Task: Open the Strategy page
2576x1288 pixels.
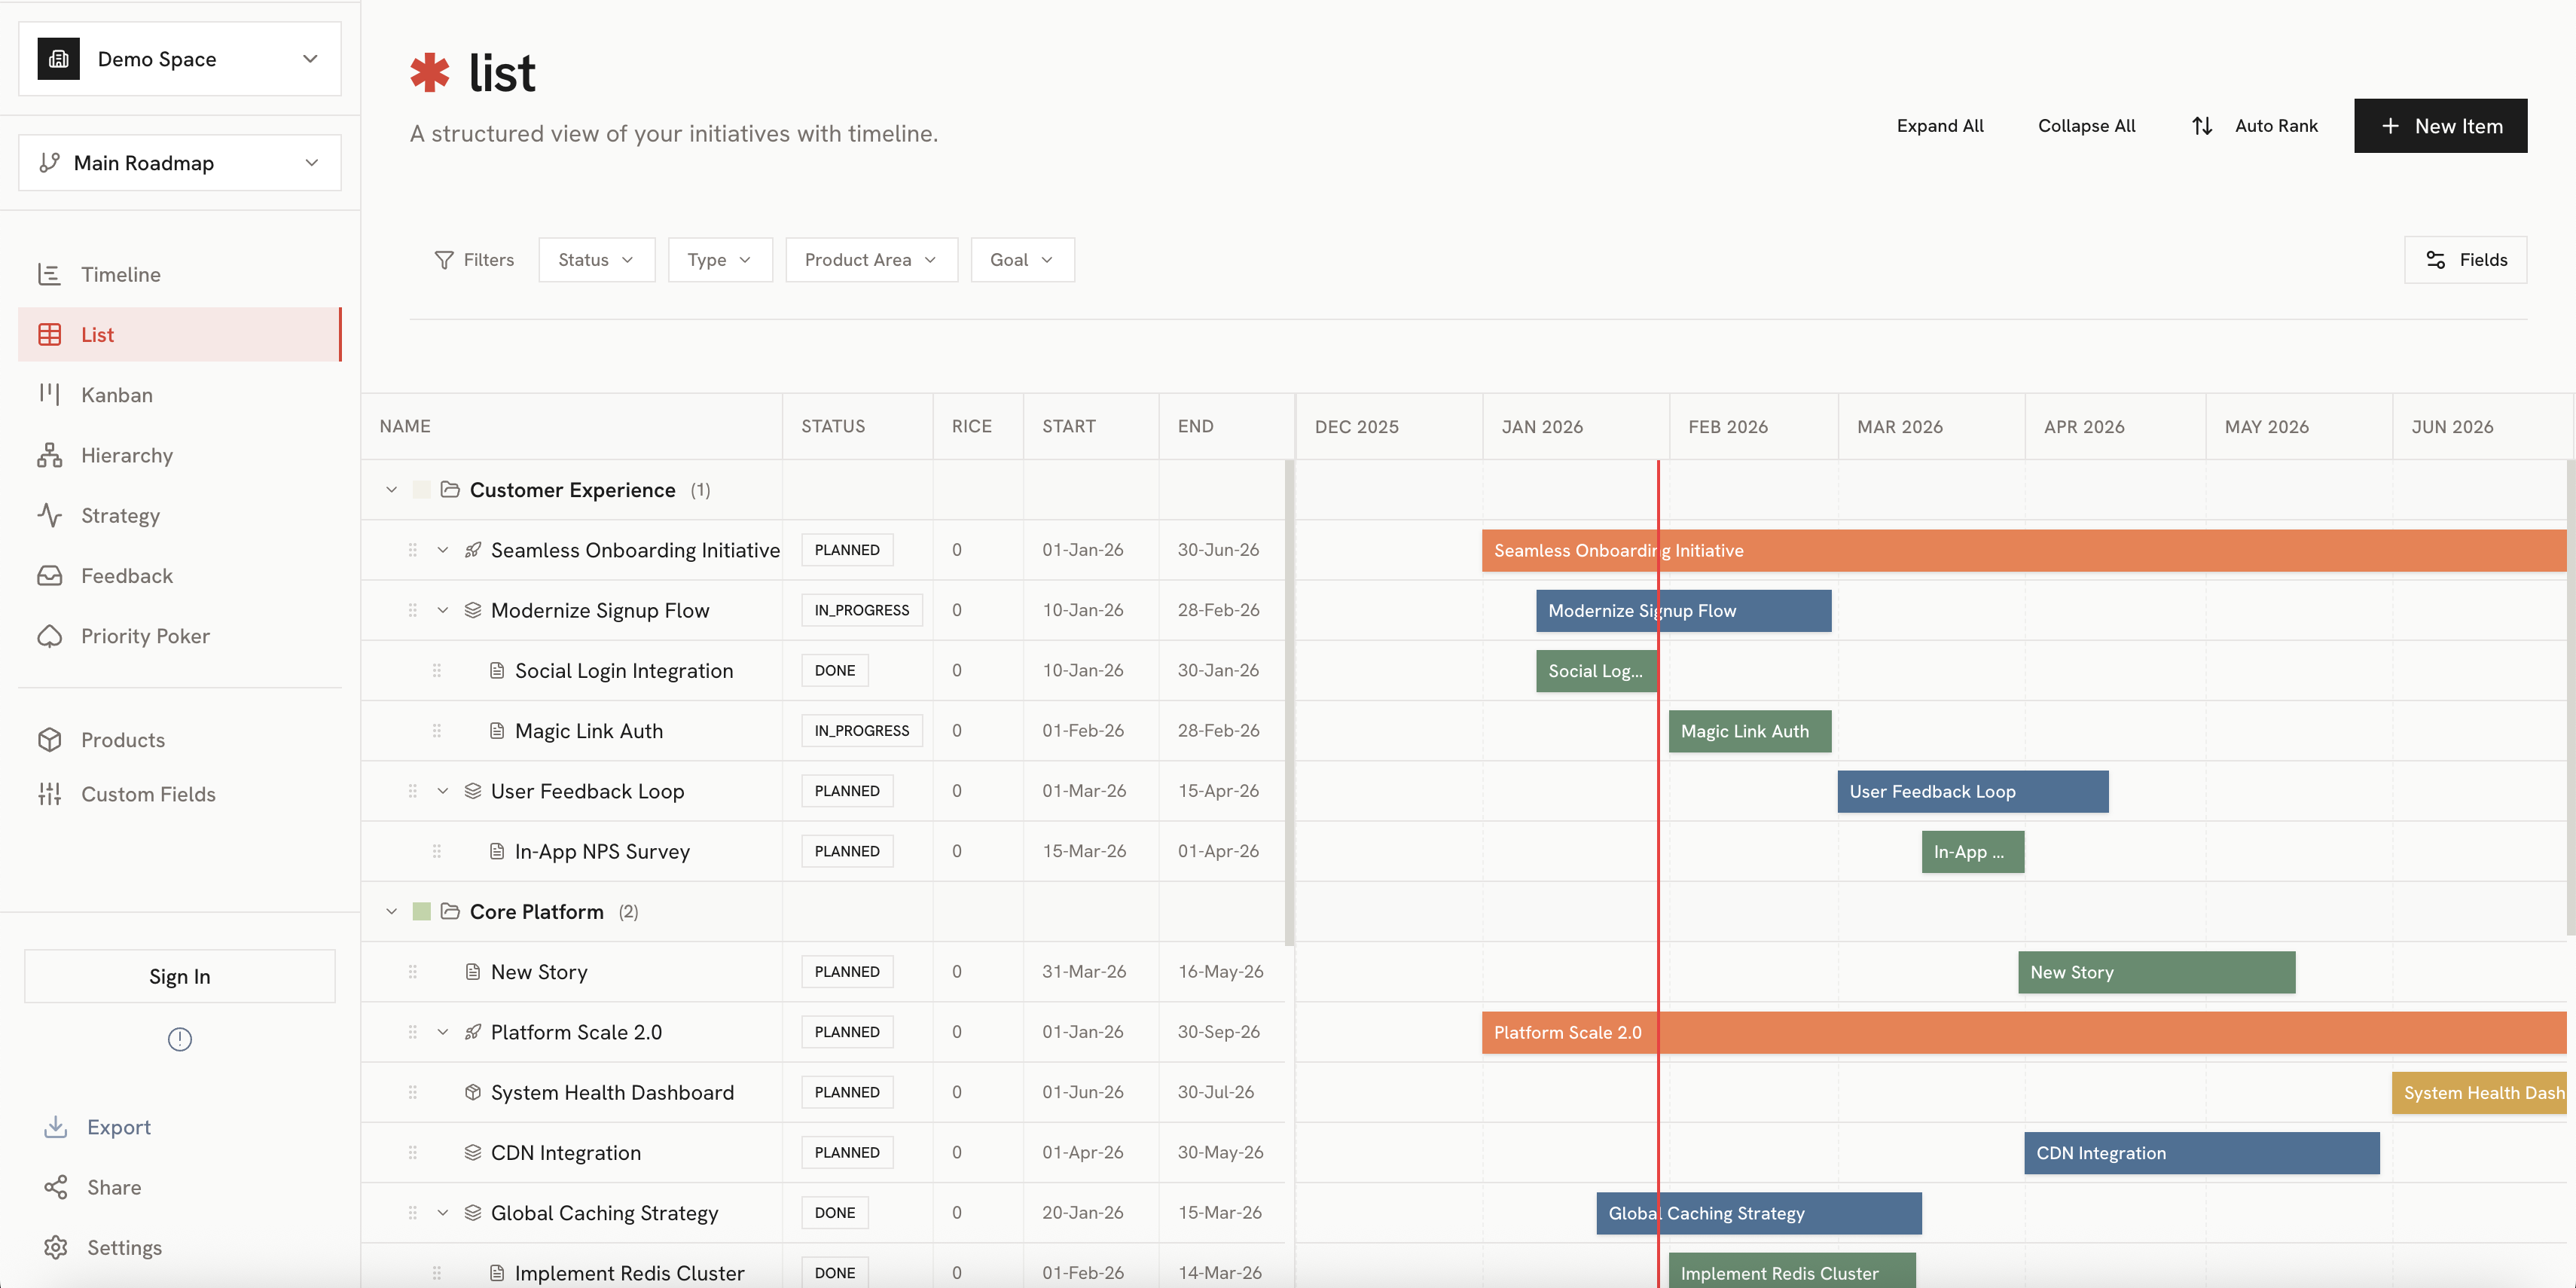Action: click(x=120, y=516)
